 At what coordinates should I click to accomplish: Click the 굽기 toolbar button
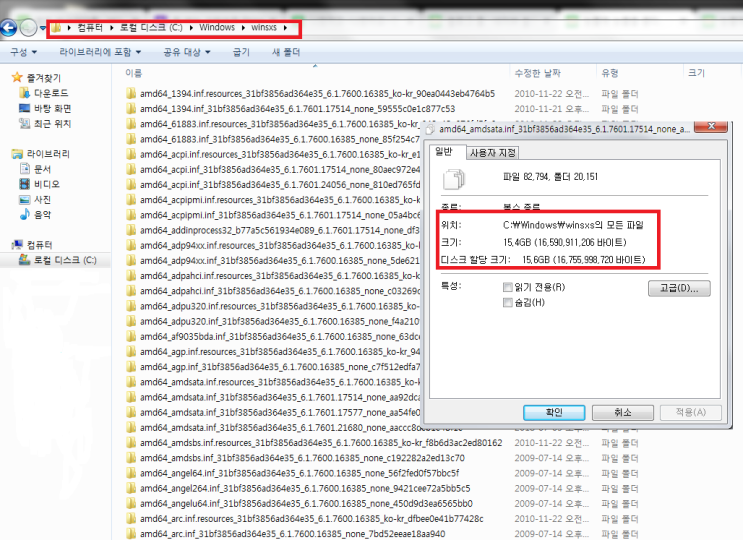pyautogui.click(x=241, y=52)
